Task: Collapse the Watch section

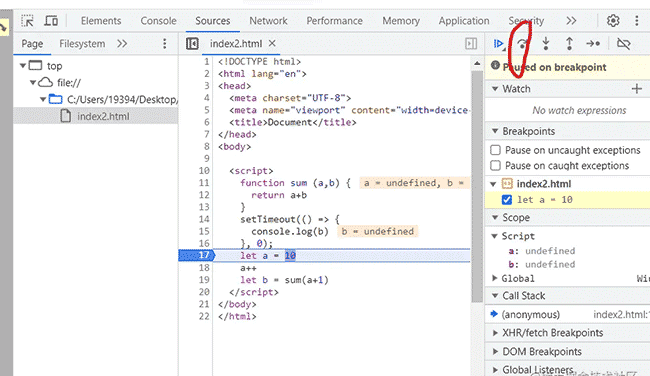Action: click(495, 88)
